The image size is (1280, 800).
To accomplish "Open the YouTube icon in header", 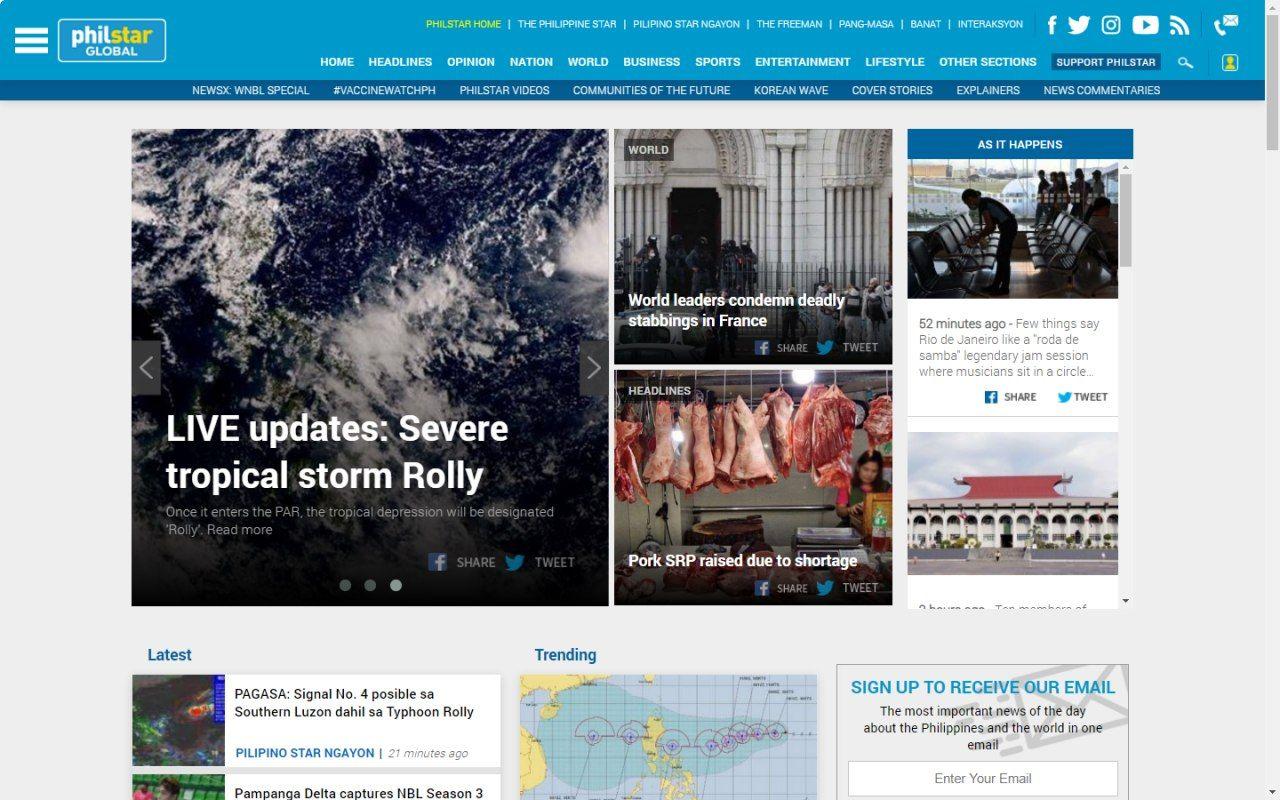I will [1145, 25].
